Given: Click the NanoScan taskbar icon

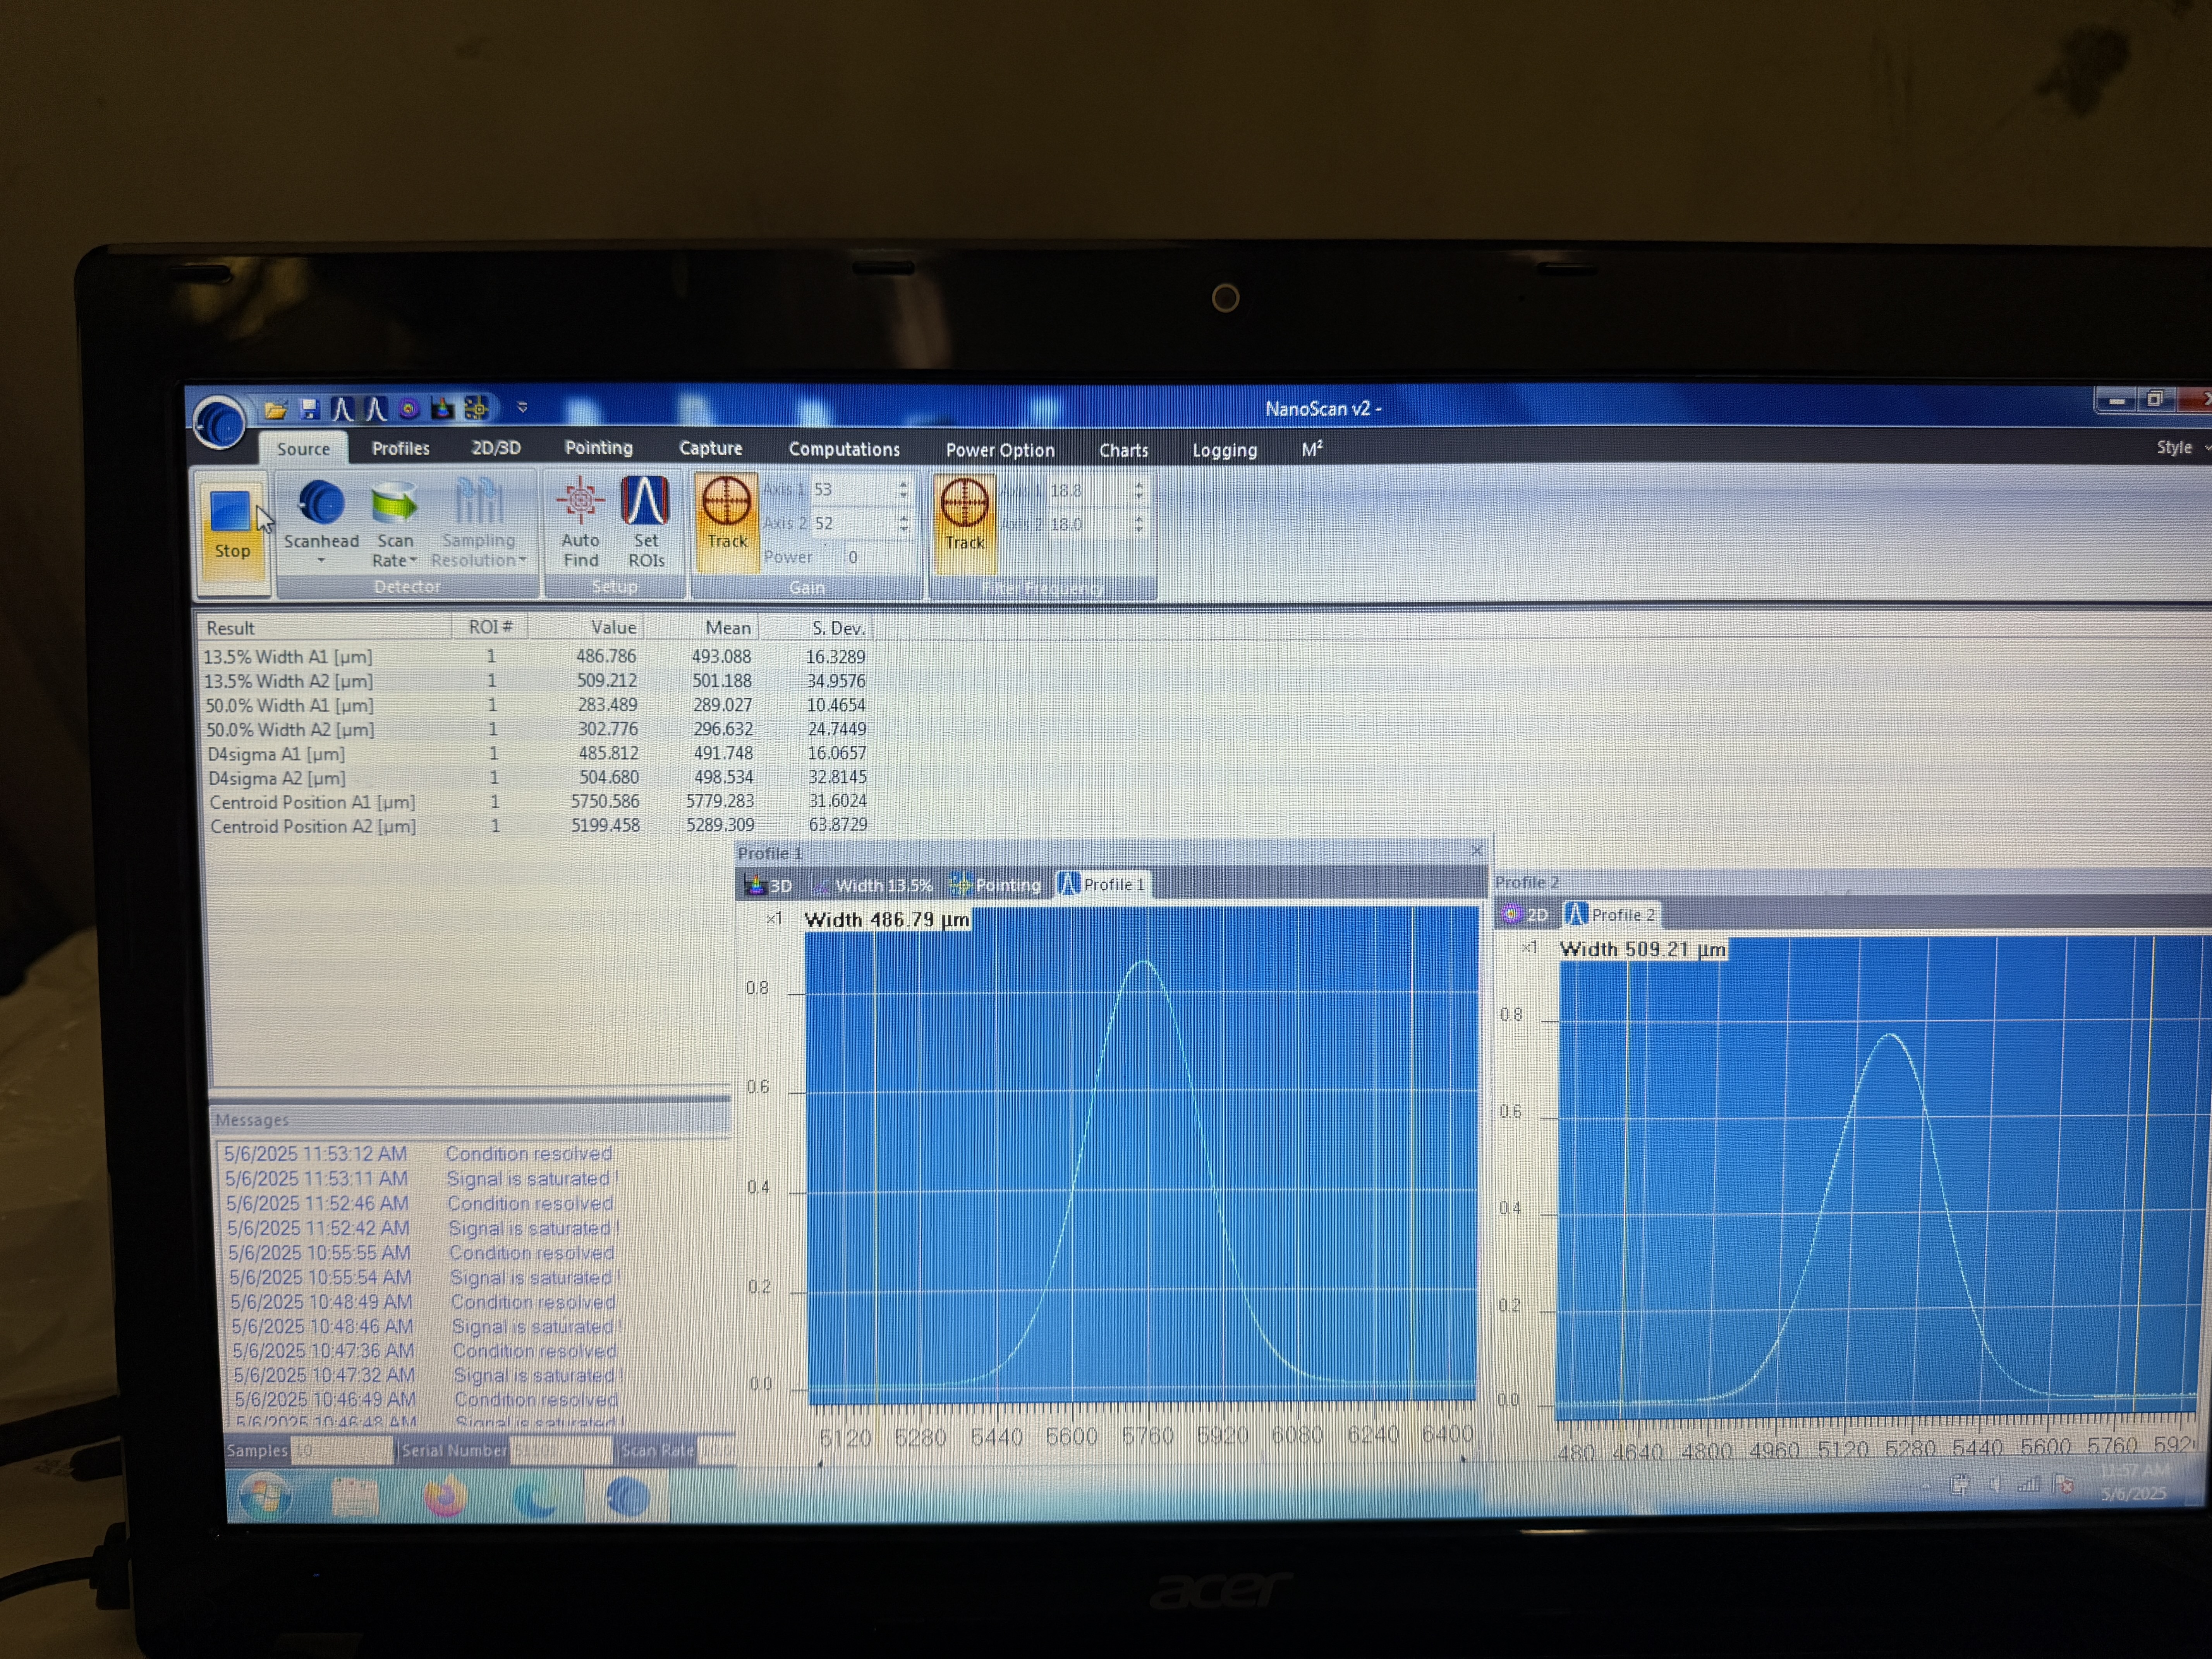Looking at the screenshot, I should click(627, 1498).
